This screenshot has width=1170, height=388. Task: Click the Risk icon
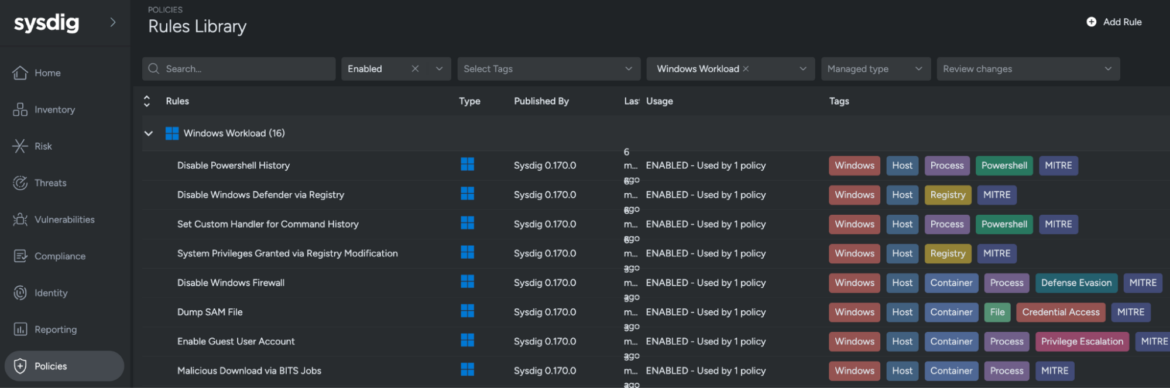click(x=20, y=146)
